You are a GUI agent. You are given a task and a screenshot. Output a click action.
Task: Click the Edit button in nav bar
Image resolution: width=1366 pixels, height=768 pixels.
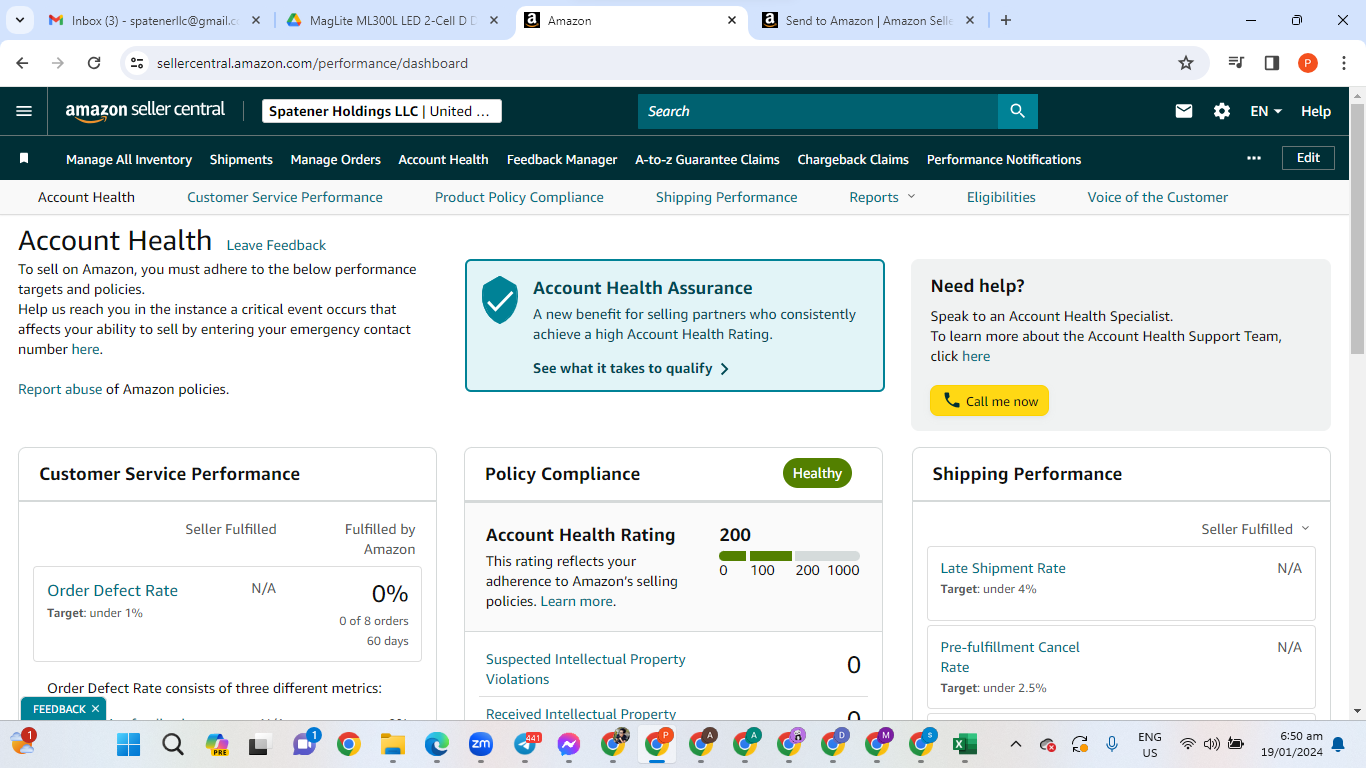1308,158
